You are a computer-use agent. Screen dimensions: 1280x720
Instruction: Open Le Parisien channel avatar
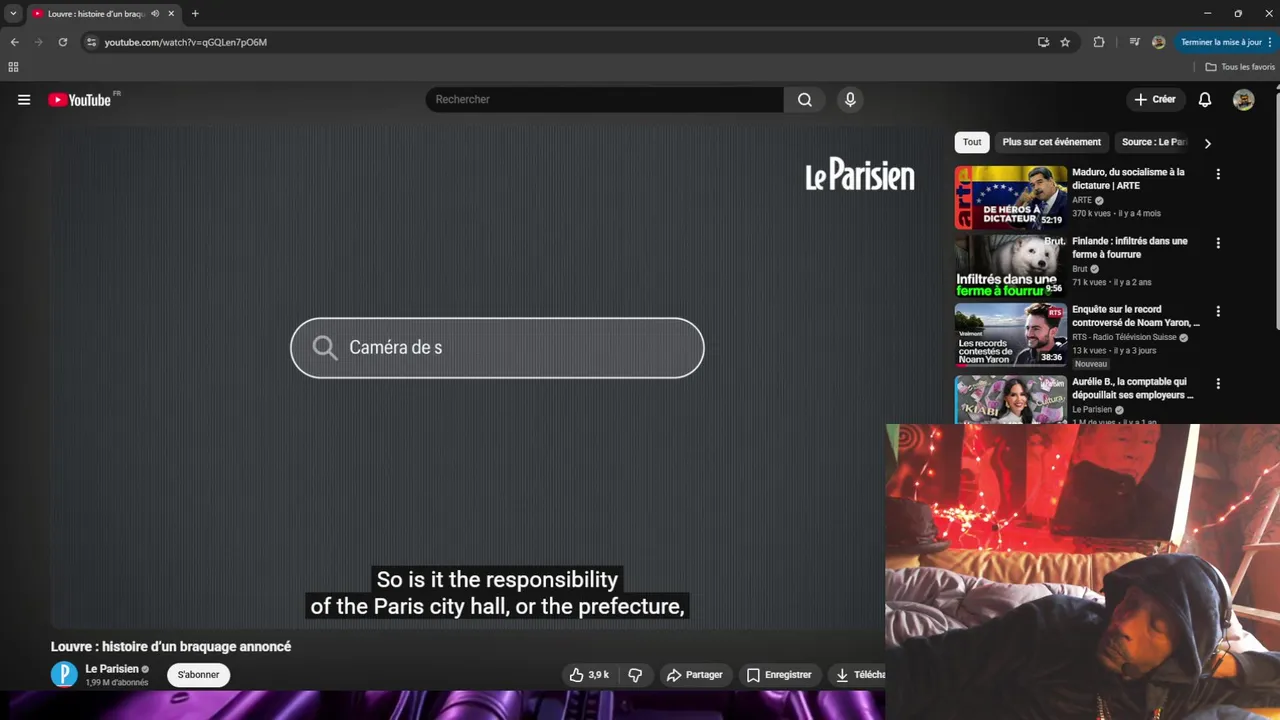coord(64,675)
